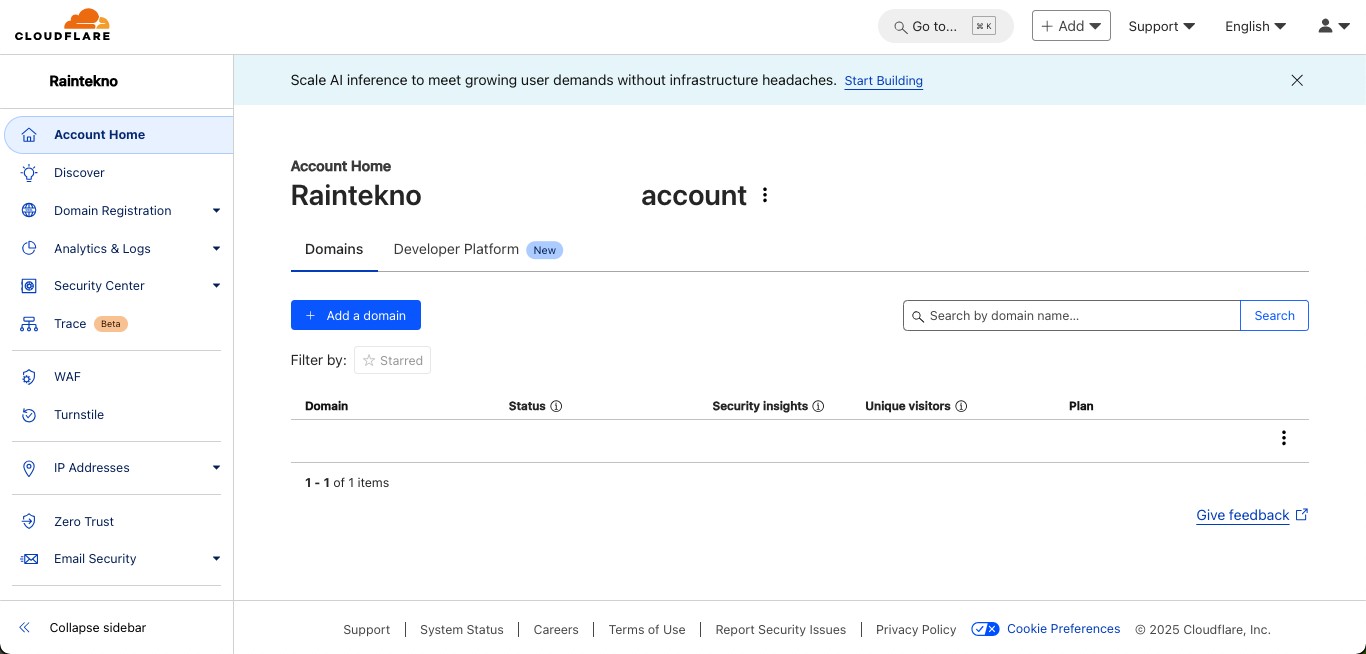
Task: Expand the Analytics & Logs section
Action: click(216, 249)
